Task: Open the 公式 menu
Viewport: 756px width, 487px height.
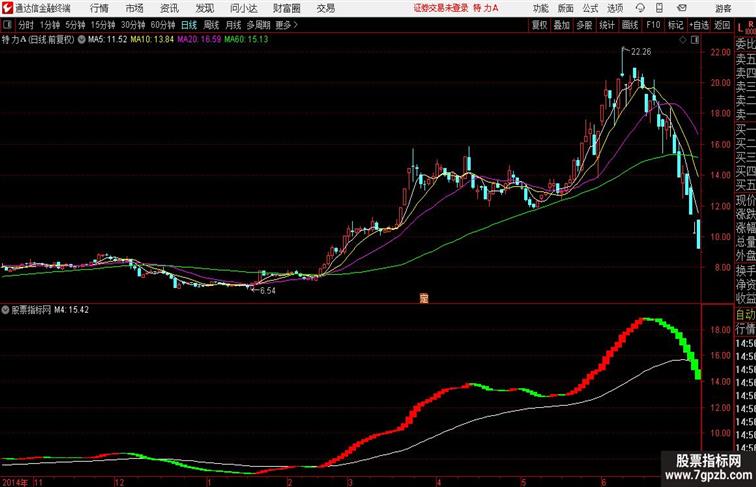Action: (x=590, y=8)
